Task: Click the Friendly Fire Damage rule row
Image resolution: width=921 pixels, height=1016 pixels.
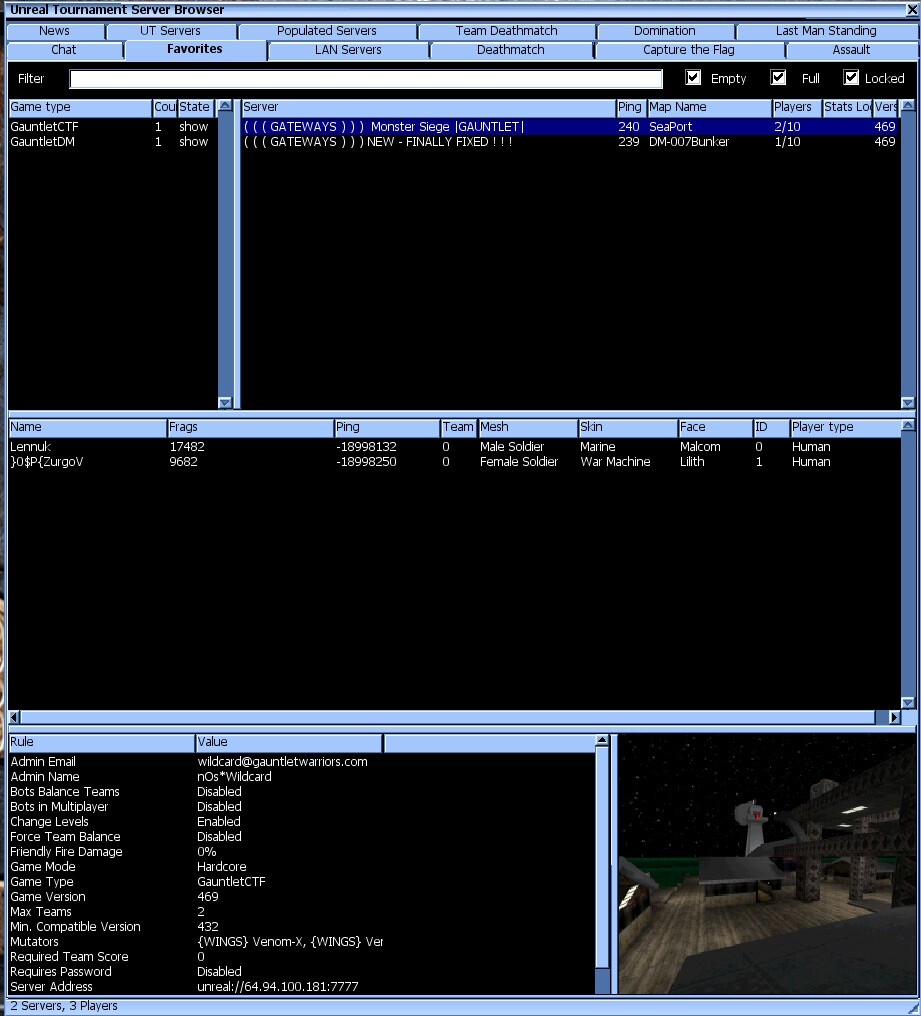Action: (302, 851)
